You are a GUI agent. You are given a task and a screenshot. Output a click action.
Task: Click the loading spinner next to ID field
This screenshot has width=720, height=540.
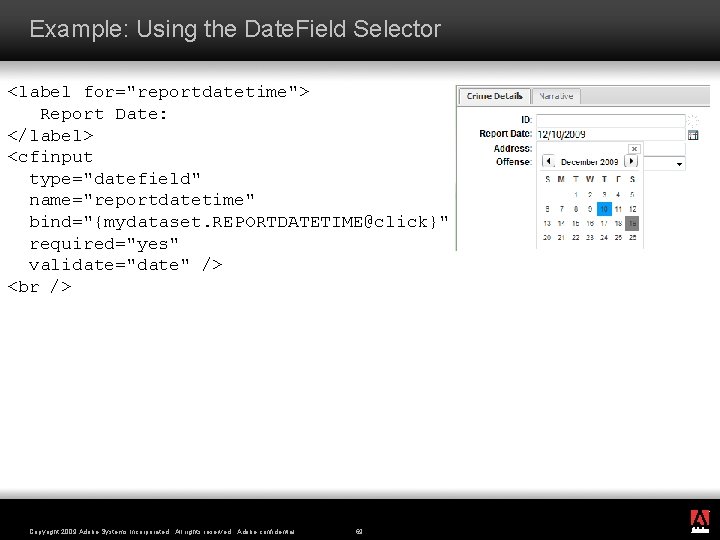(x=692, y=120)
